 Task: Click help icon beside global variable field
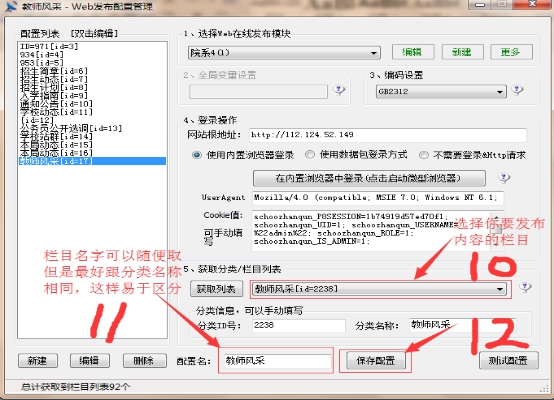coord(339,90)
